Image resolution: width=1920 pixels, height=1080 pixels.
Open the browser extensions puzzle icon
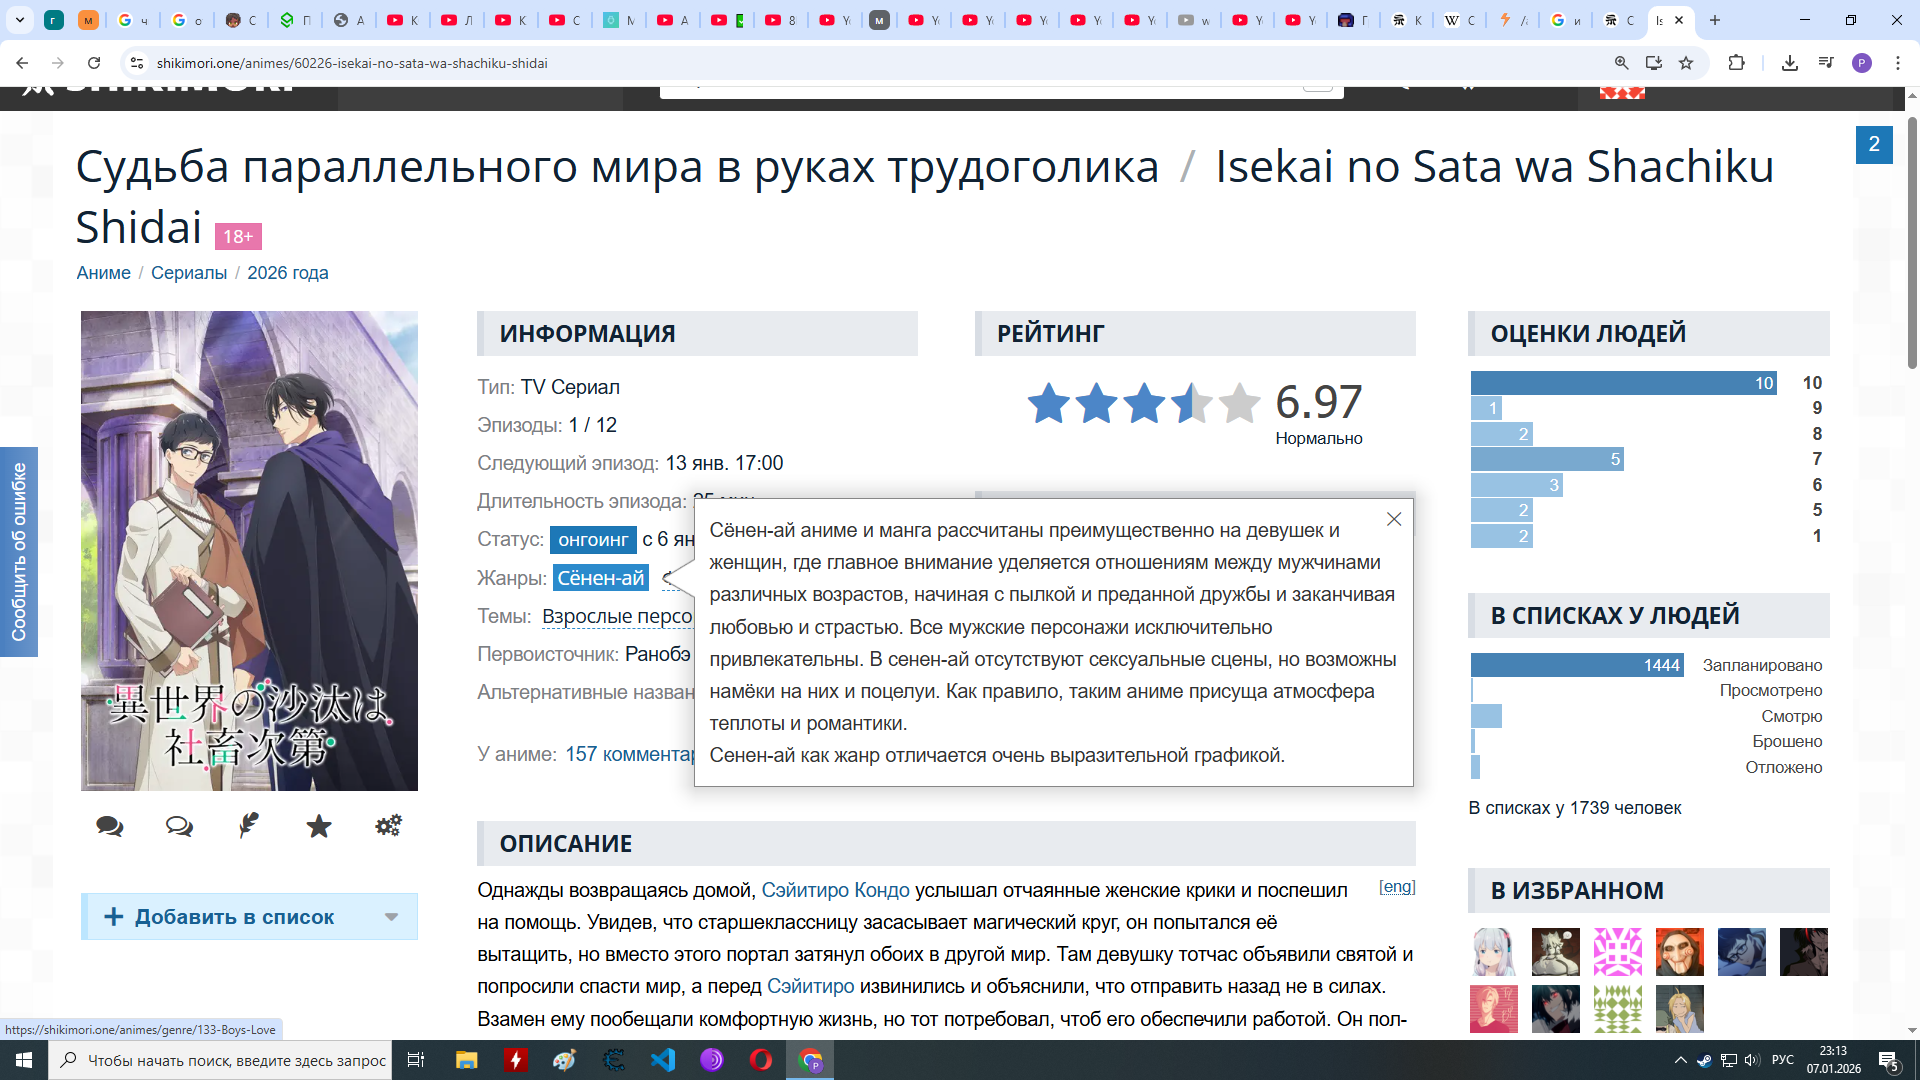coord(1736,63)
